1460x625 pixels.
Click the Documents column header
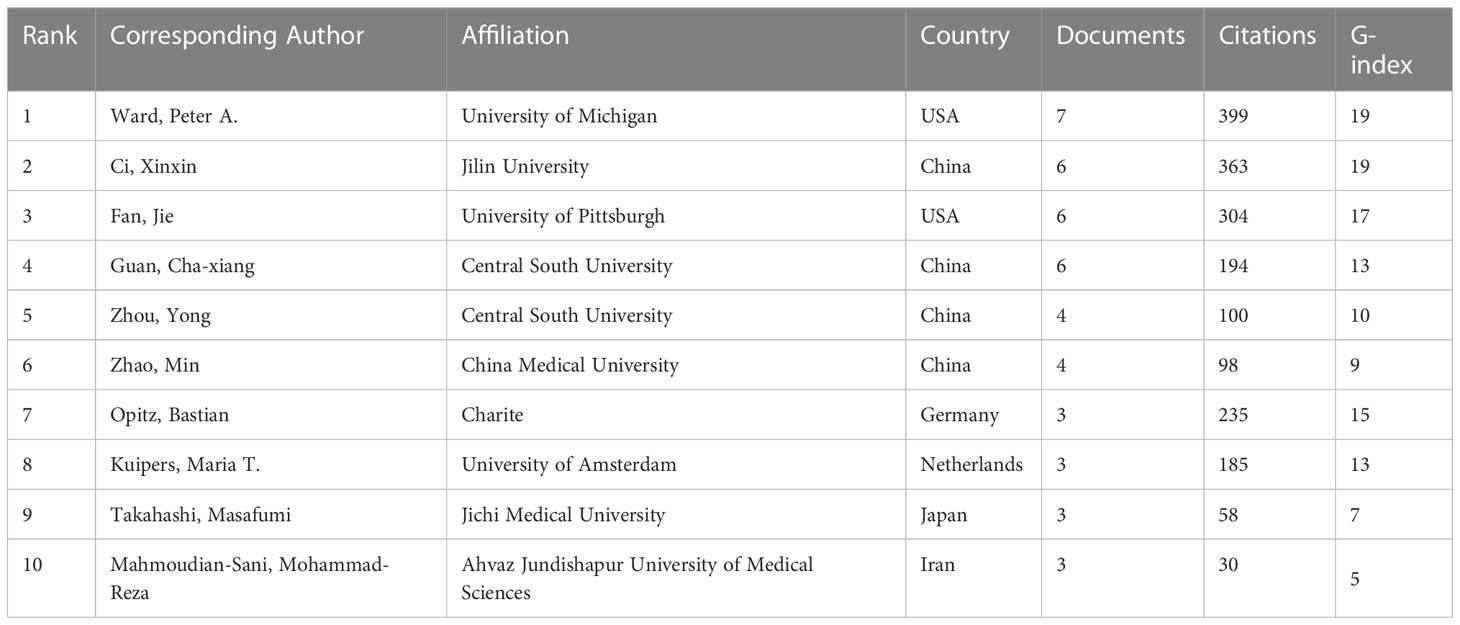click(x=1120, y=36)
